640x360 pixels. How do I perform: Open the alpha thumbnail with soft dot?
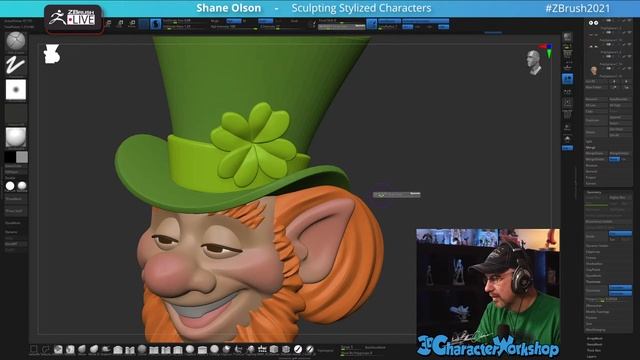tap(16, 89)
